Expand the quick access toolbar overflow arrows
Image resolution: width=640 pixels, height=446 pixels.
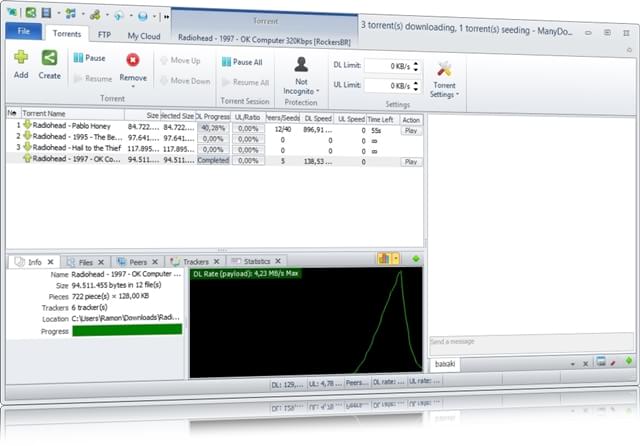point(167,17)
